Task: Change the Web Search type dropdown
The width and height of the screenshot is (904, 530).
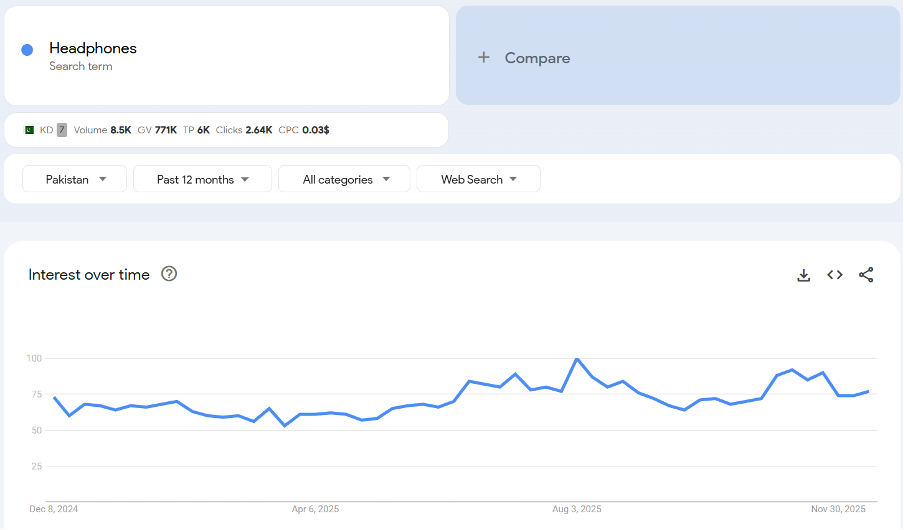Action: click(478, 179)
